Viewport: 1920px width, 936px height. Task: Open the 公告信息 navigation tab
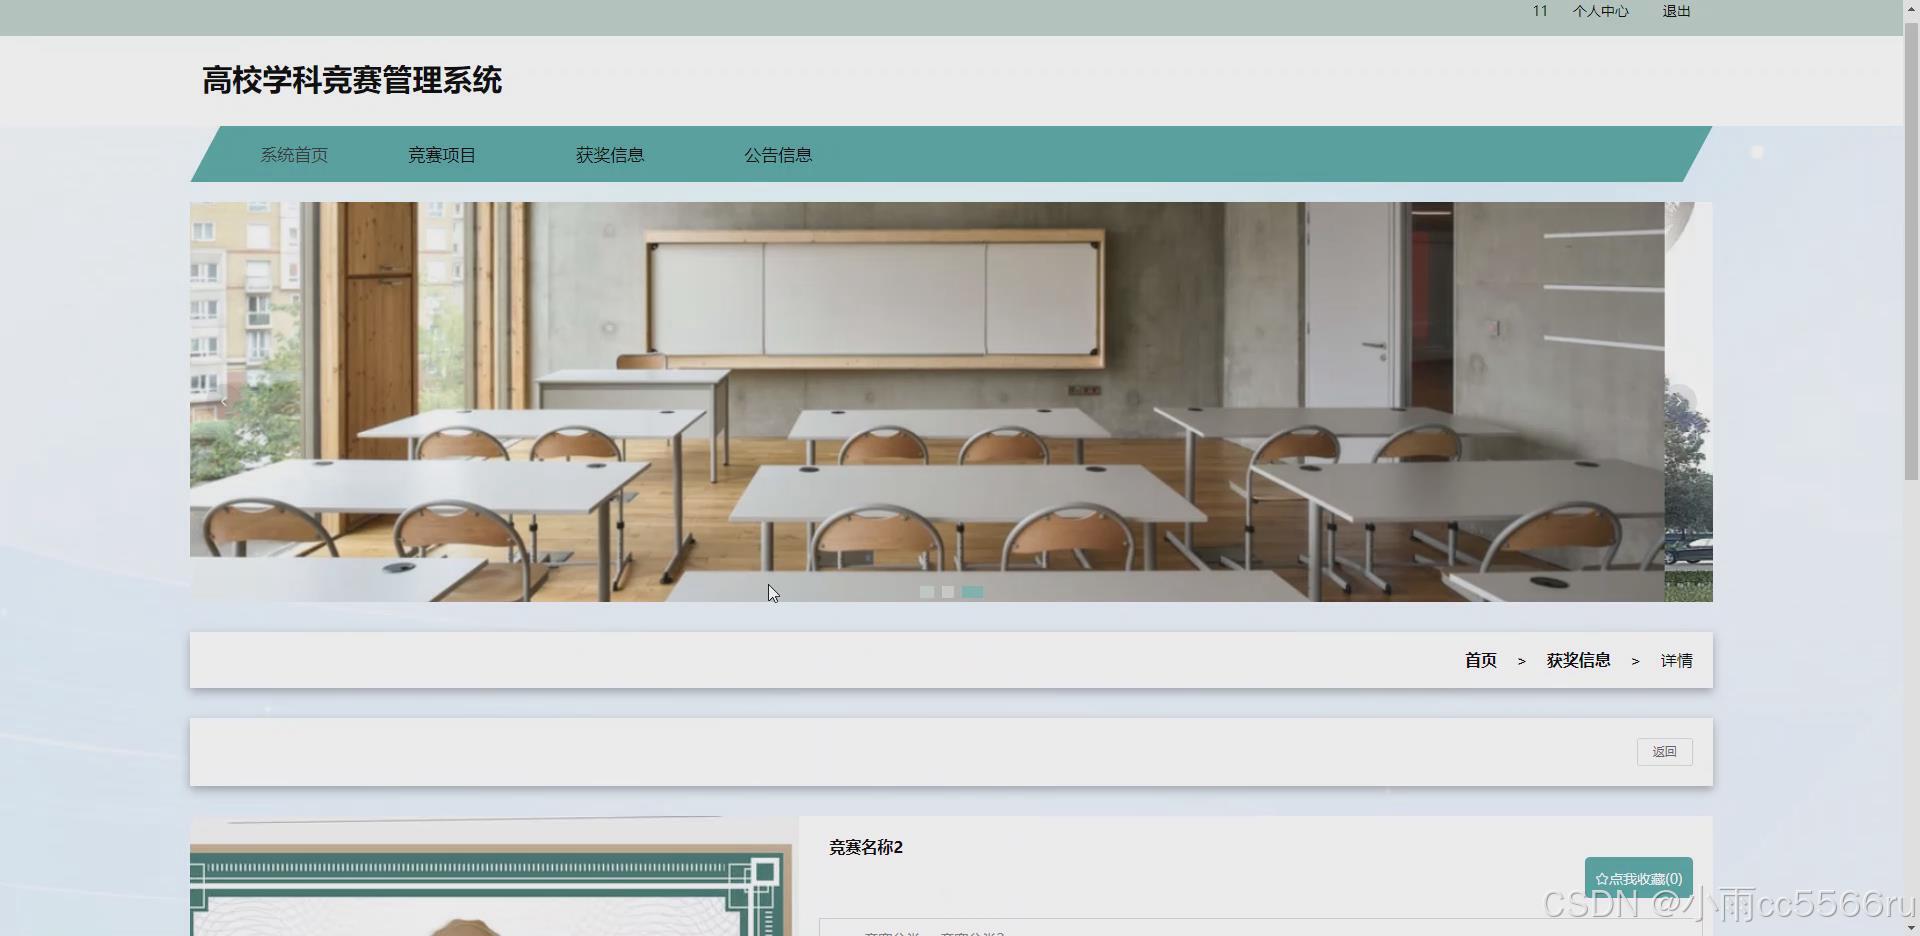pos(778,155)
